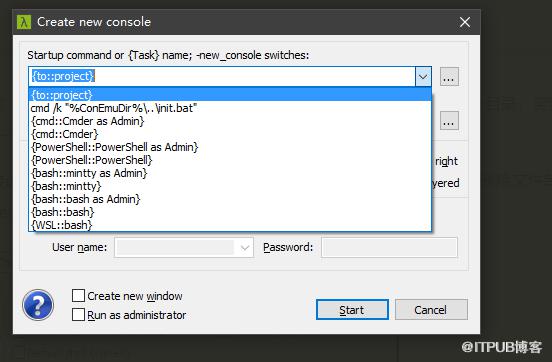Enable Create new window checkbox
Viewport: 552px width, 362px height.
[78, 295]
